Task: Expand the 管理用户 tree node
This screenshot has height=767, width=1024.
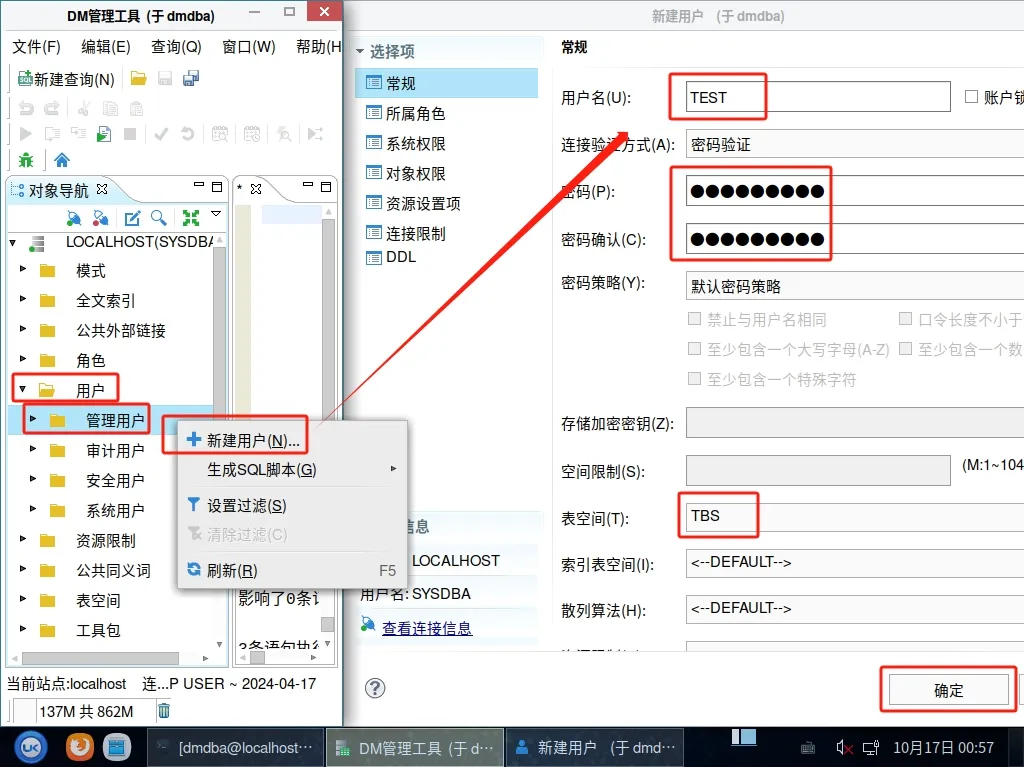Action: click(34, 420)
